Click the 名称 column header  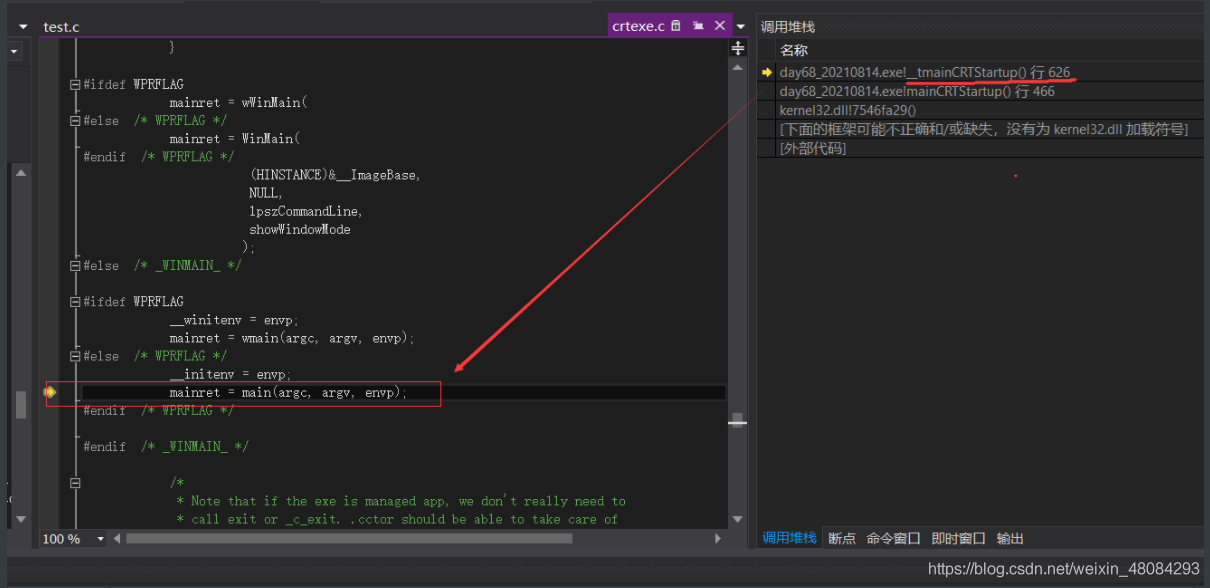click(x=794, y=50)
